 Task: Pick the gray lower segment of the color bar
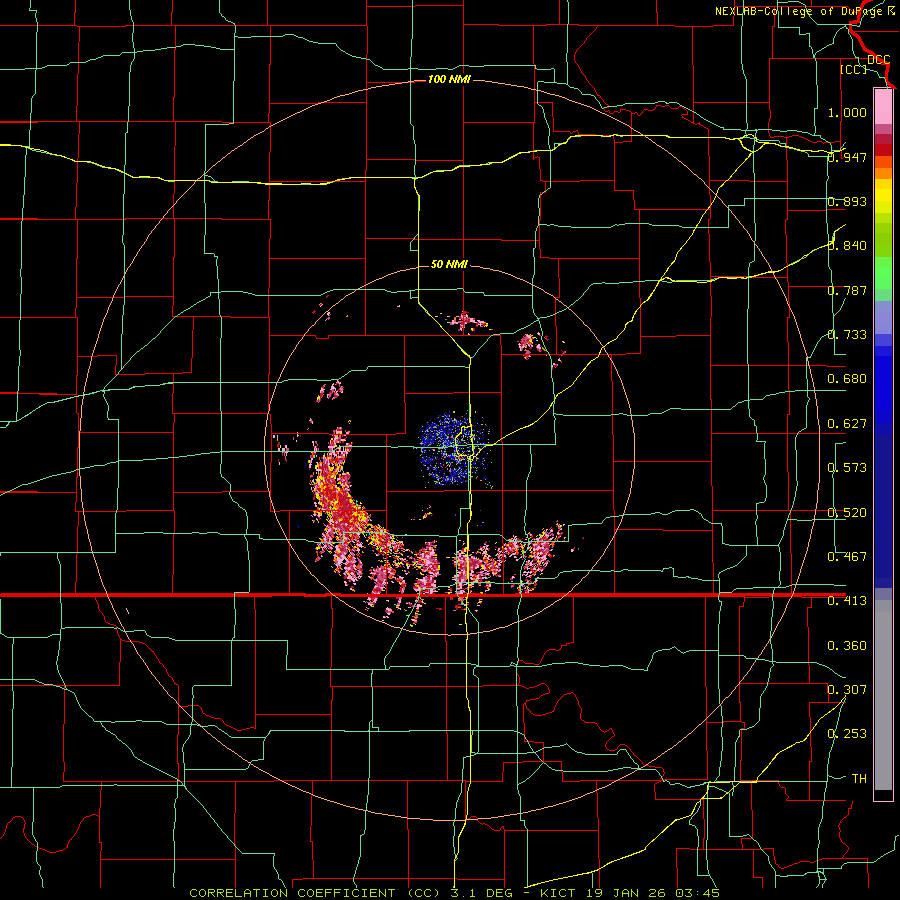coord(883,695)
